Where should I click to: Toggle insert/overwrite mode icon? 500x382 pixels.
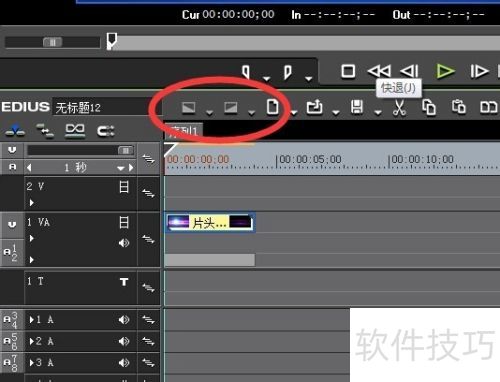[15, 131]
